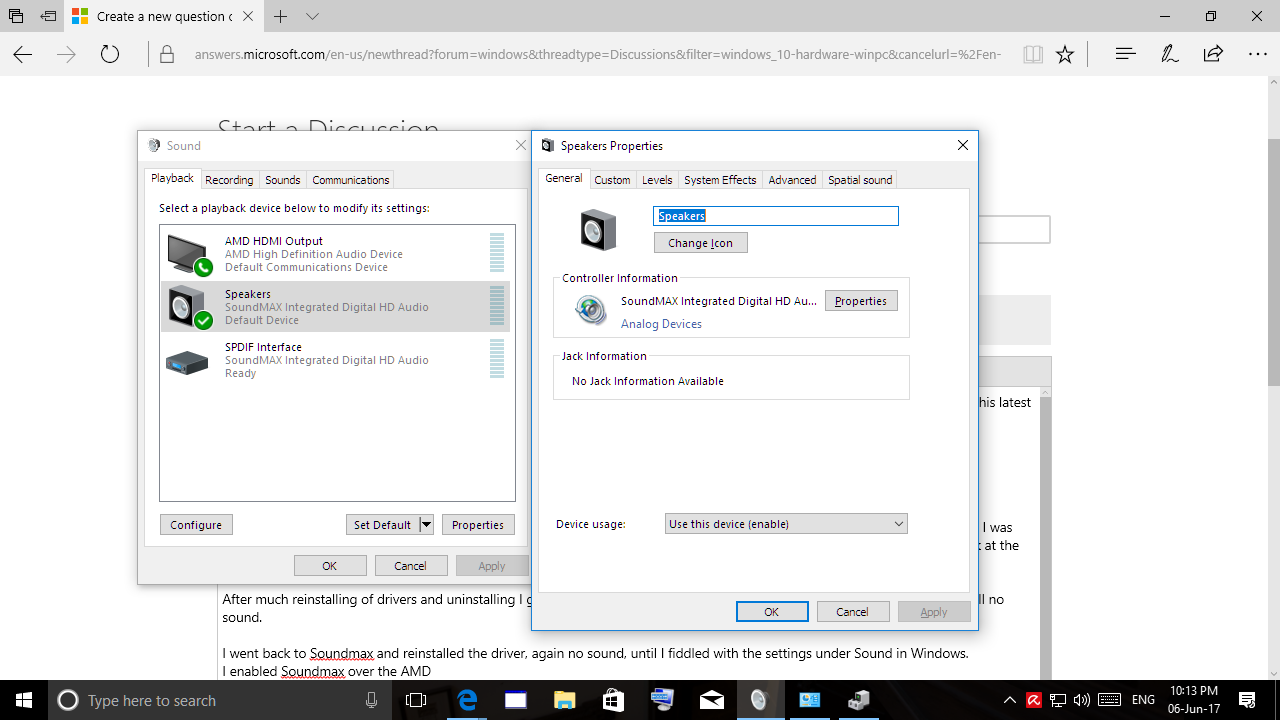Viewport: 1280px width, 720px height.
Task: Open the Edge Hub menu
Action: point(1125,54)
